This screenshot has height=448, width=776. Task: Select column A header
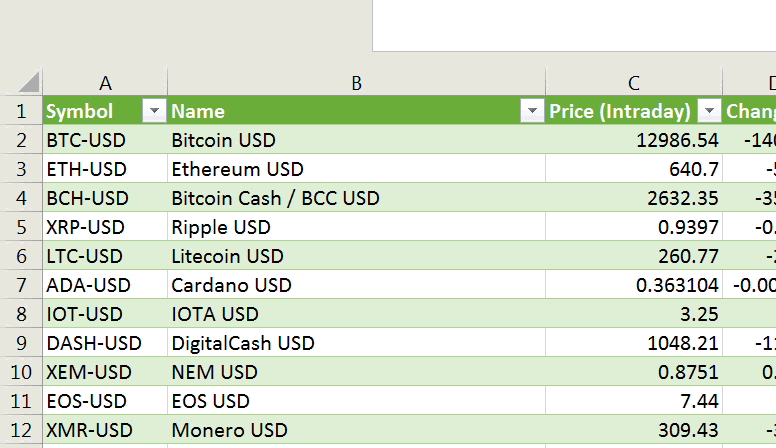tap(105, 82)
